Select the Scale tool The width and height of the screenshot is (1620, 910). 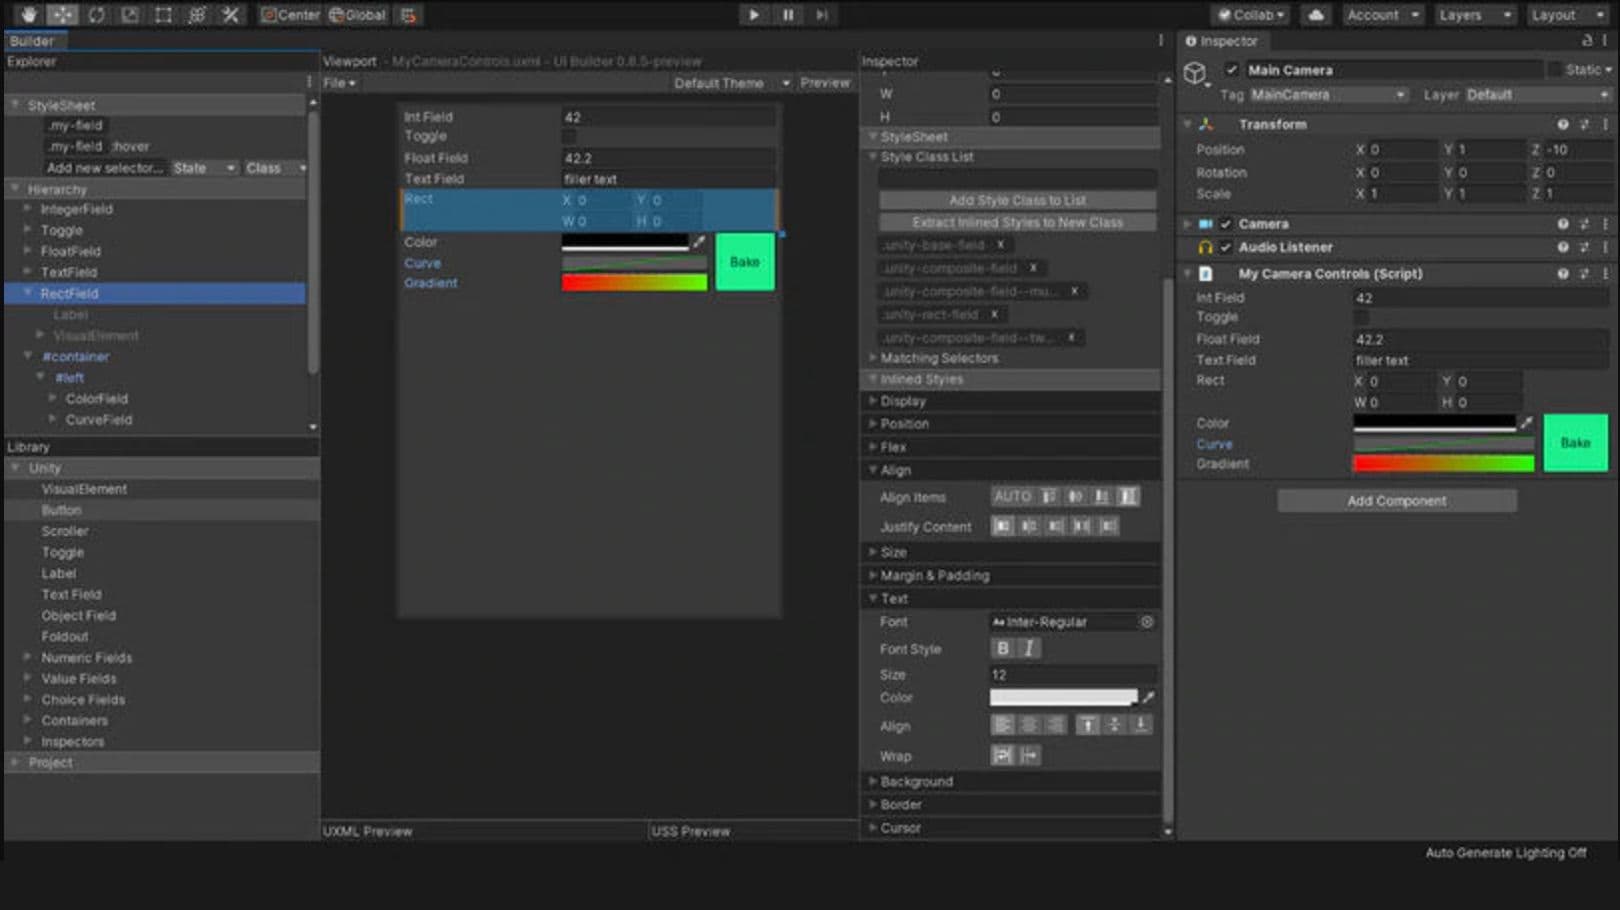point(129,14)
